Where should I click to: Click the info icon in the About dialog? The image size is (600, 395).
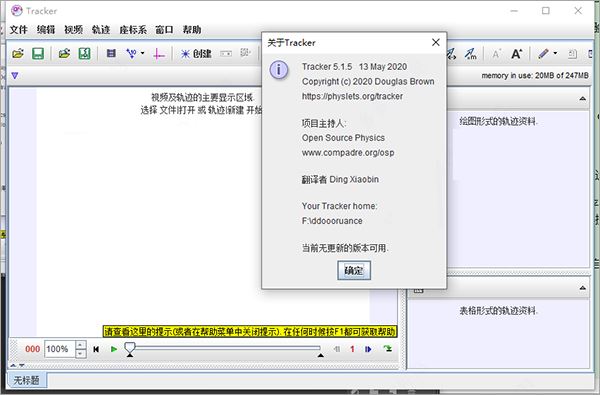279,70
